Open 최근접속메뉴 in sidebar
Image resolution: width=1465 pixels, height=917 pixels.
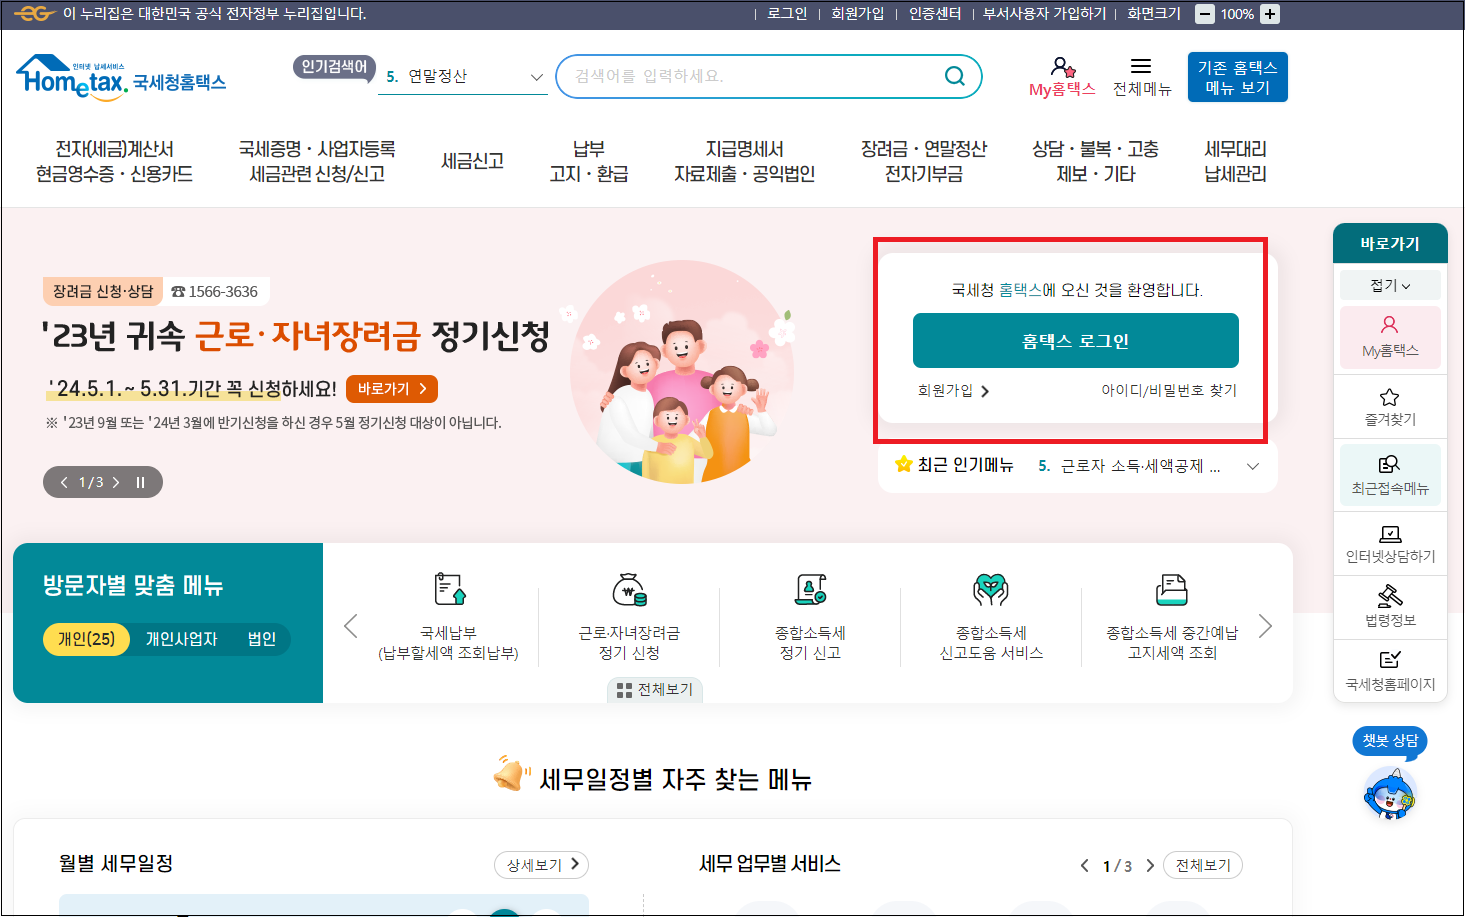pyautogui.click(x=1390, y=475)
